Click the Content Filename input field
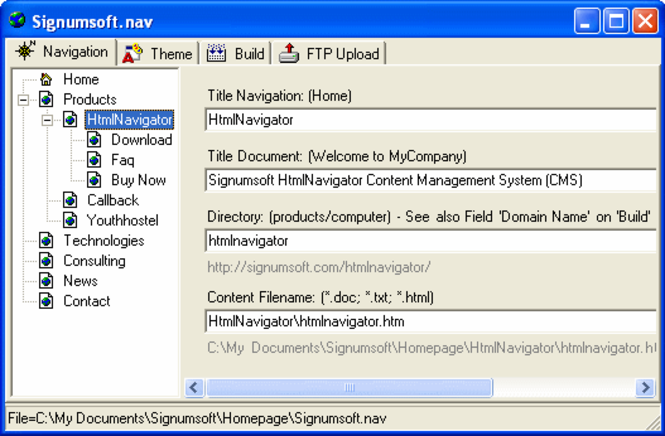 pos(430,321)
